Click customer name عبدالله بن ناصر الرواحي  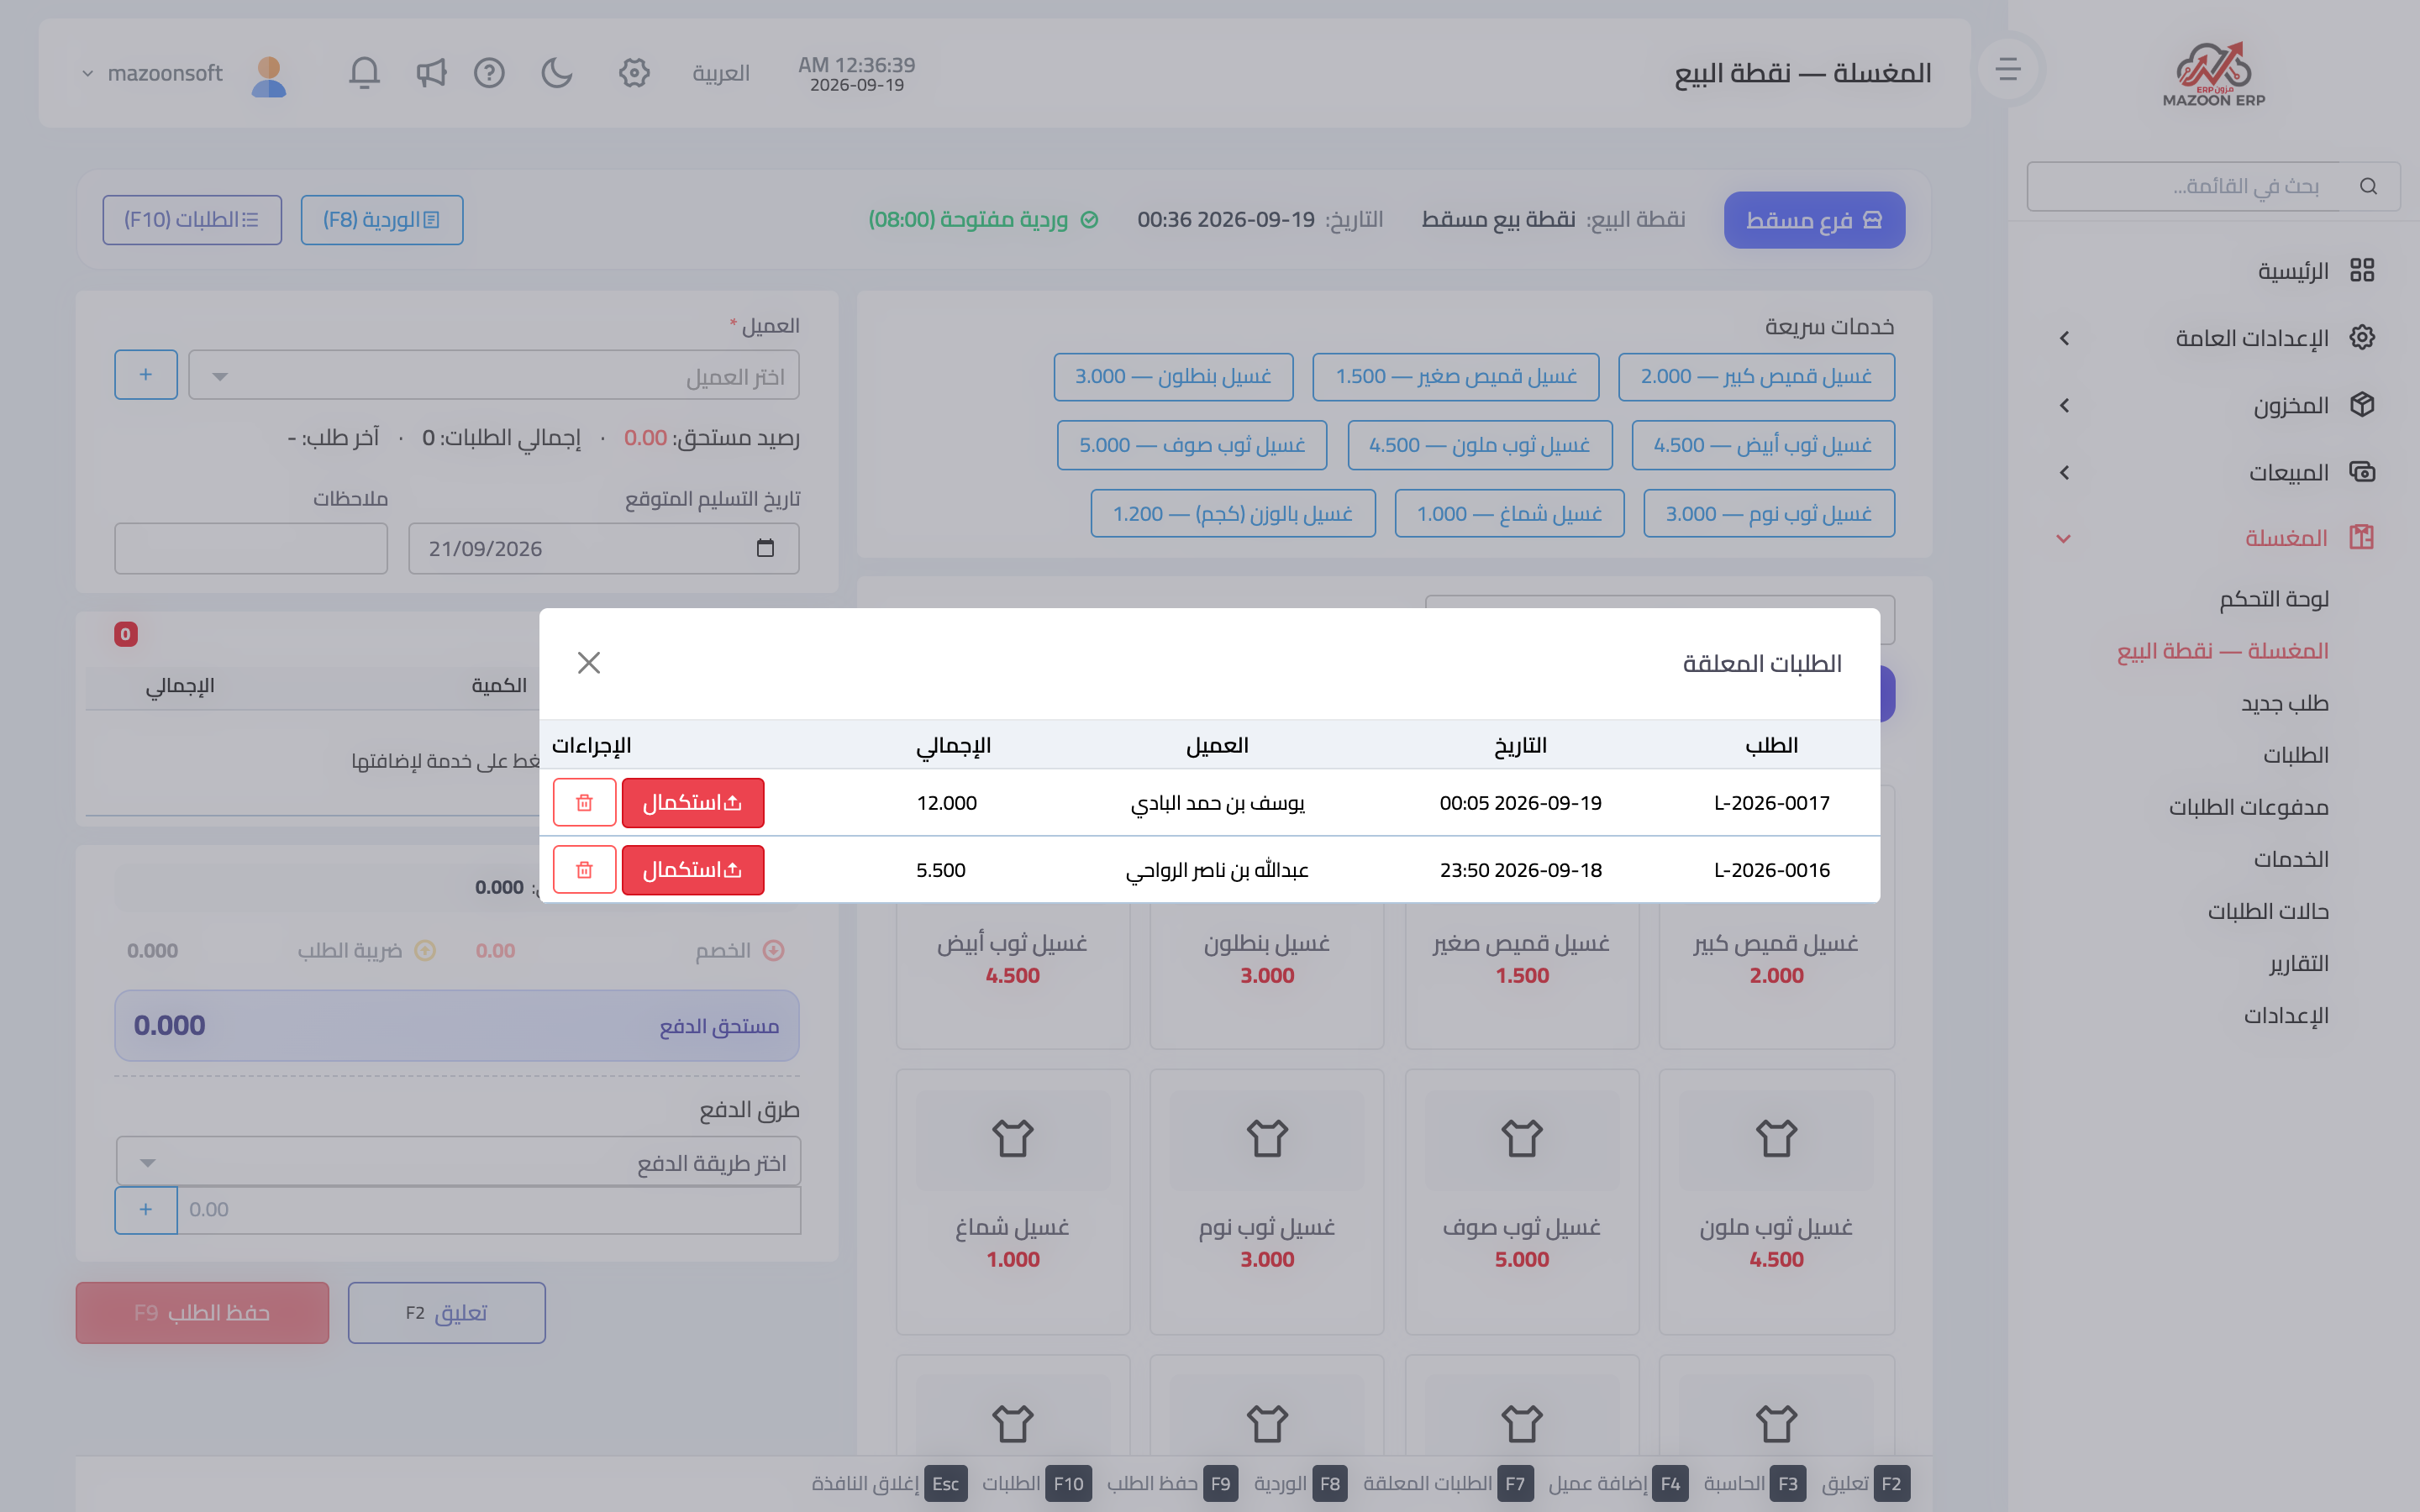coord(1217,870)
